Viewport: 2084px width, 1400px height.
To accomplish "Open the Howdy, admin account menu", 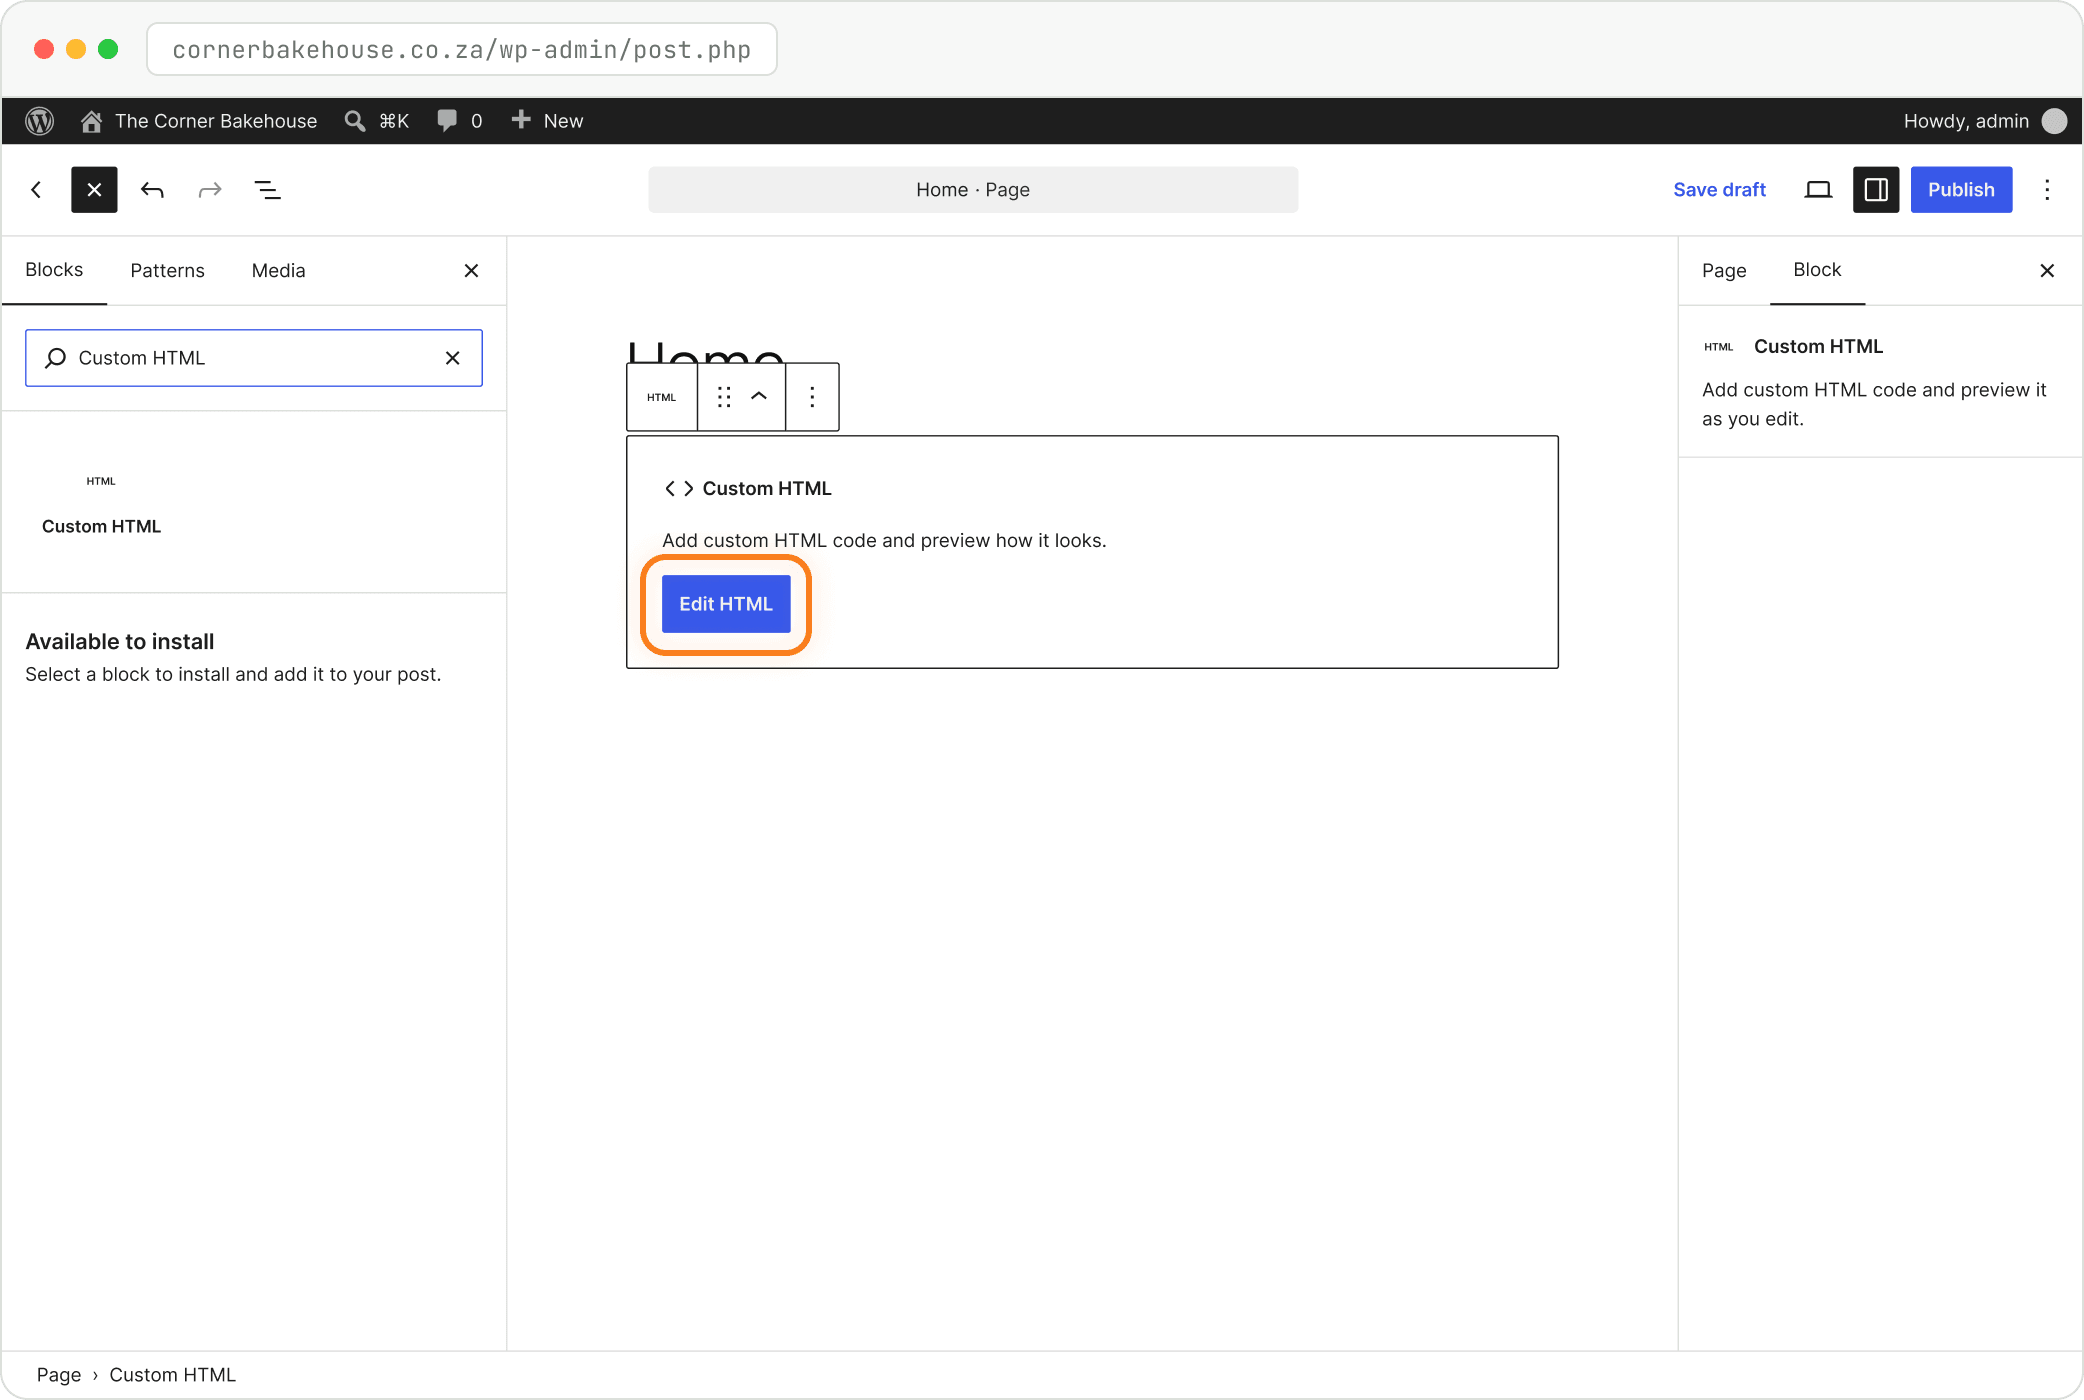I will click(x=1984, y=121).
